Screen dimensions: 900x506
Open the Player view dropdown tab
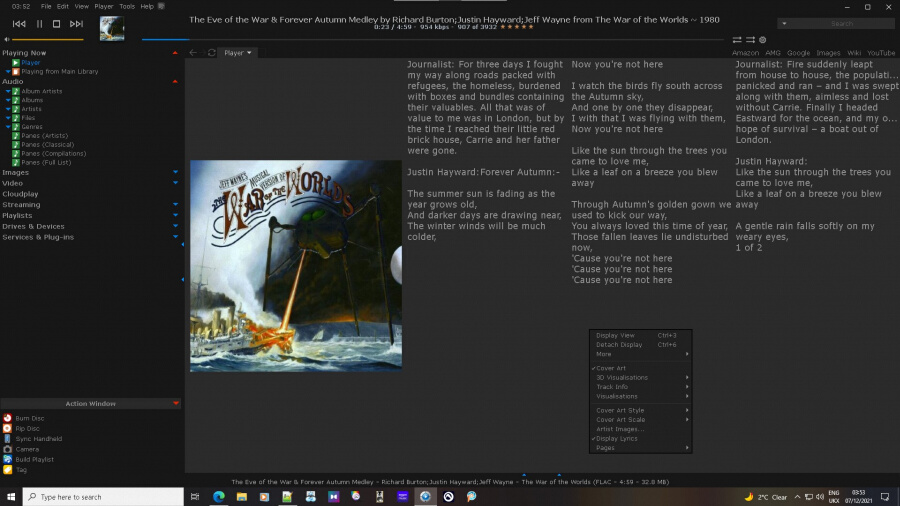(237, 52)
